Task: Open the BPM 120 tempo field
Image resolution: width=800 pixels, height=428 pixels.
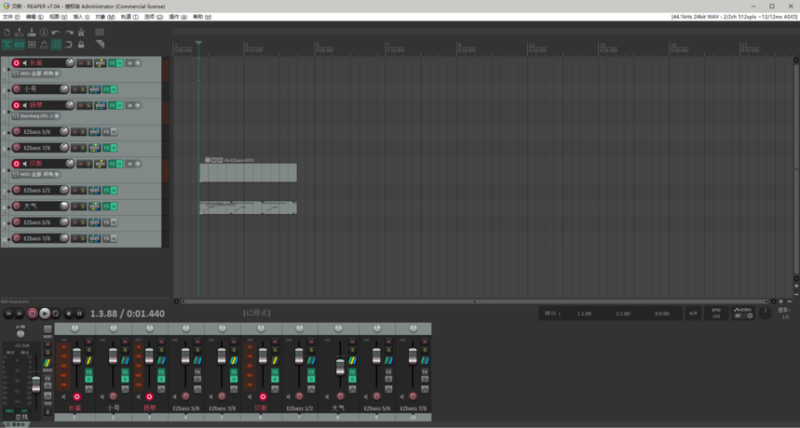Action: tap(716, 313)
